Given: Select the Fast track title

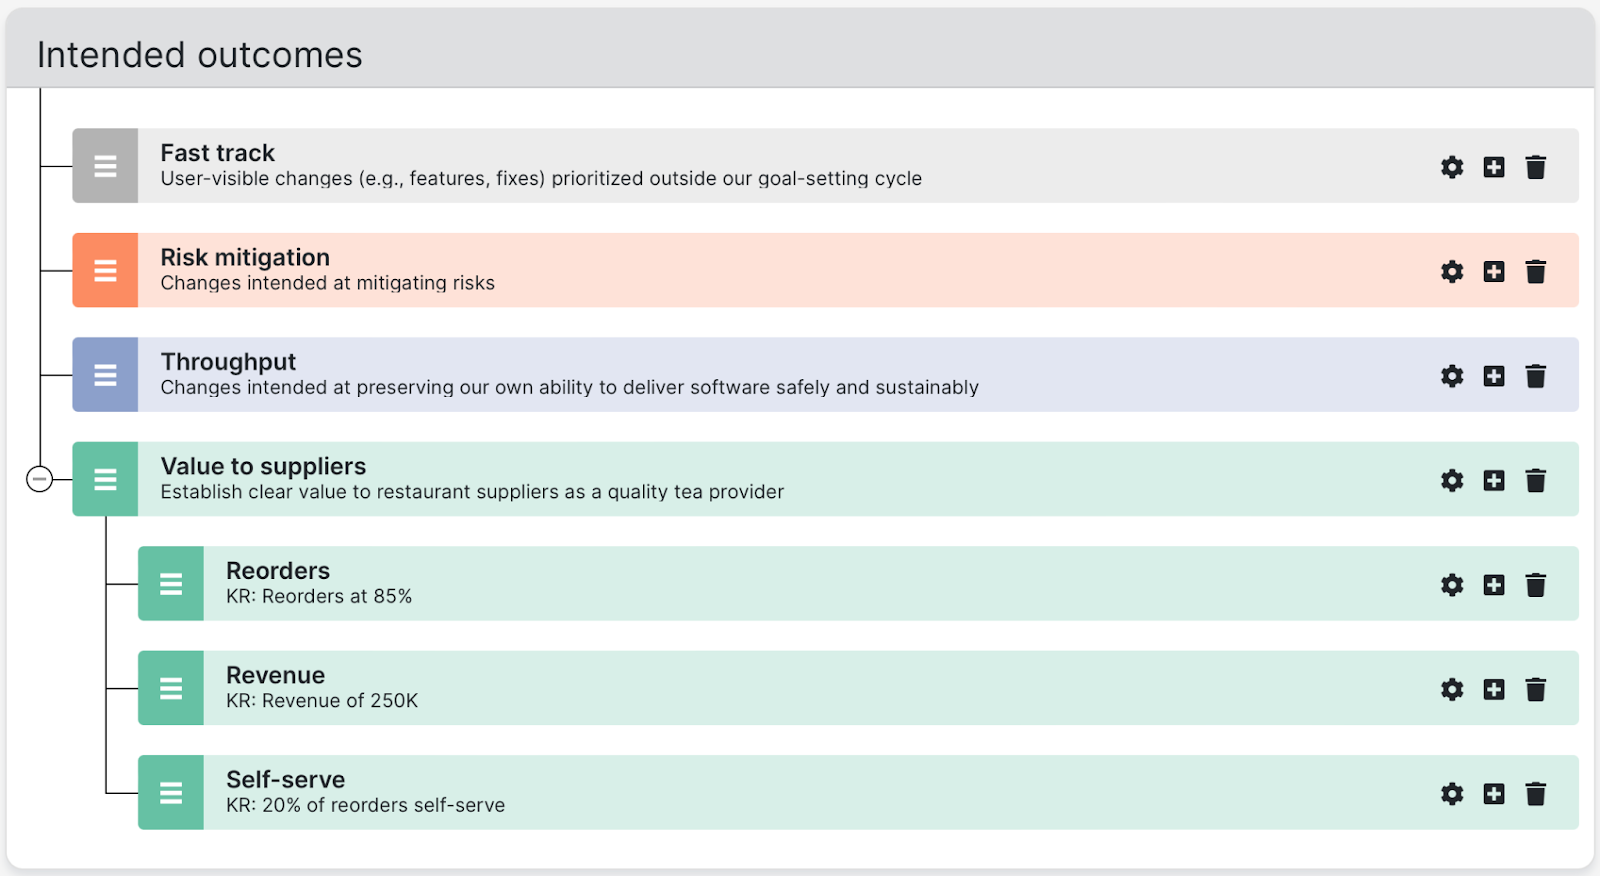Looking at the screenshot, I should pyautogui.click(x=217, y=153).
